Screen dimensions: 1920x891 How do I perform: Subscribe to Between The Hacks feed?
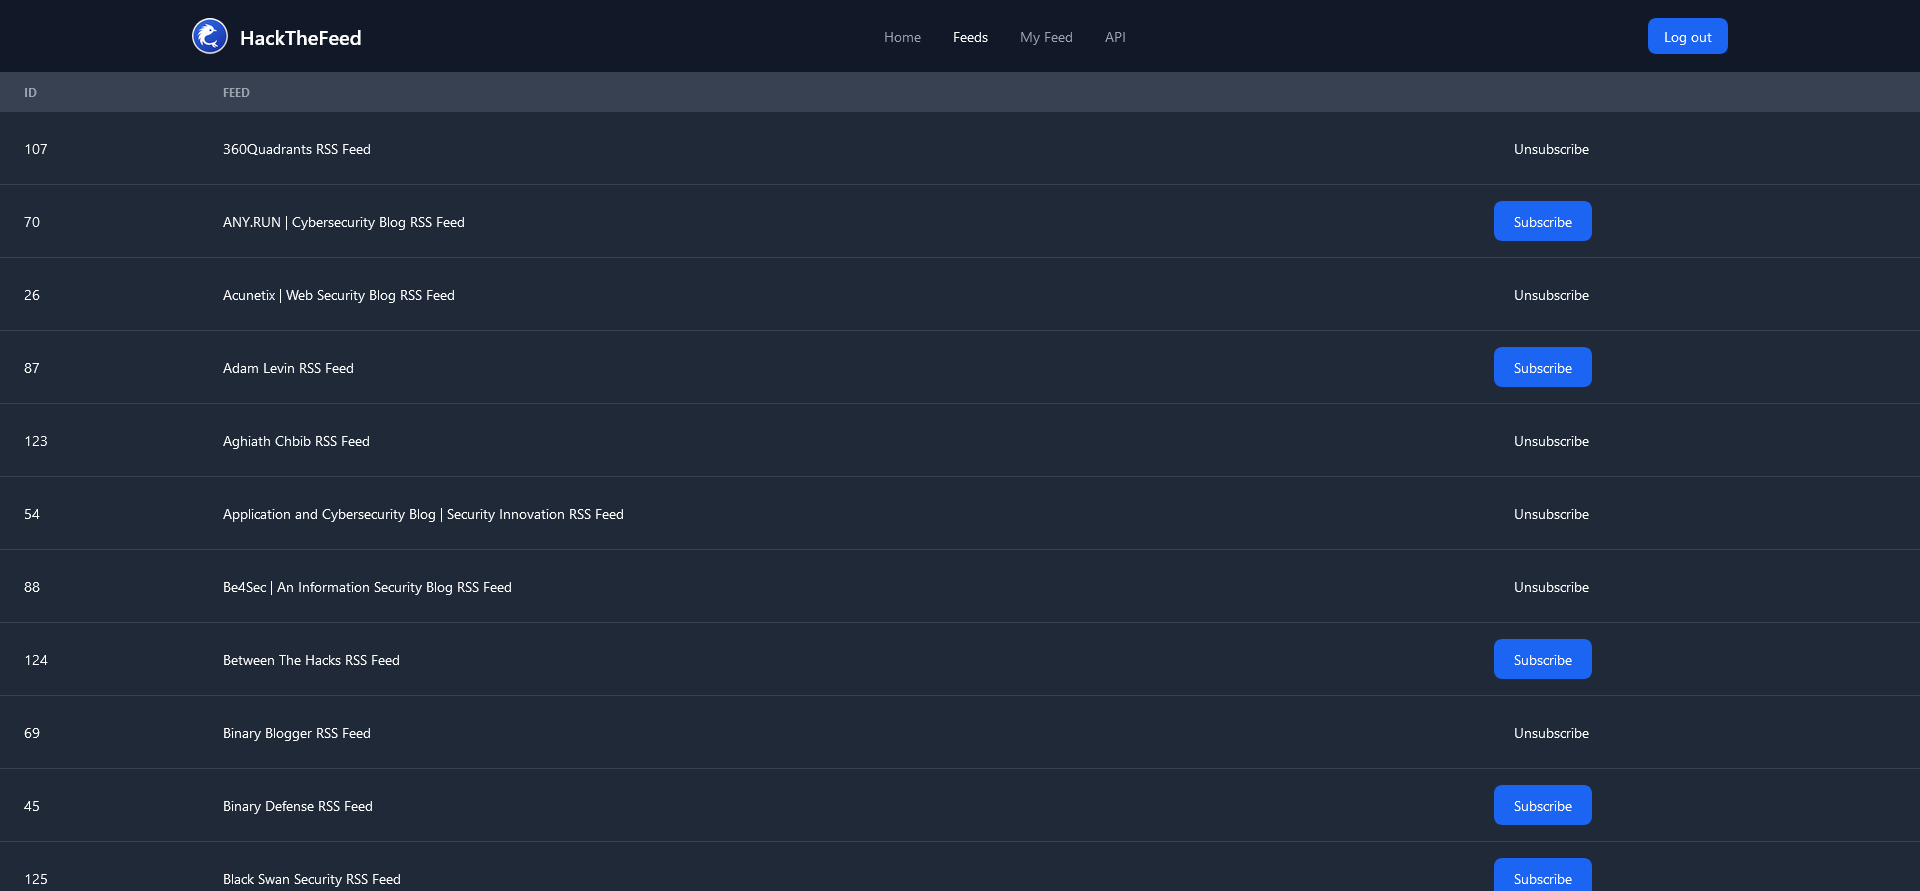point(1542,660)
